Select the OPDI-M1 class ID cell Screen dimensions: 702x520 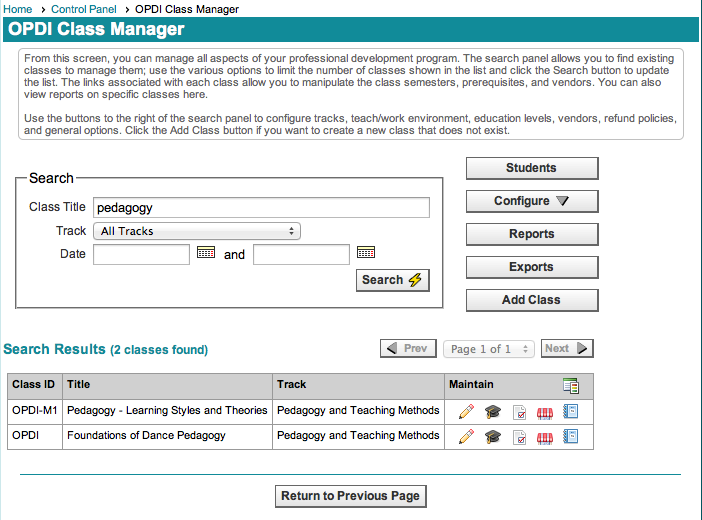click(35, 412)
